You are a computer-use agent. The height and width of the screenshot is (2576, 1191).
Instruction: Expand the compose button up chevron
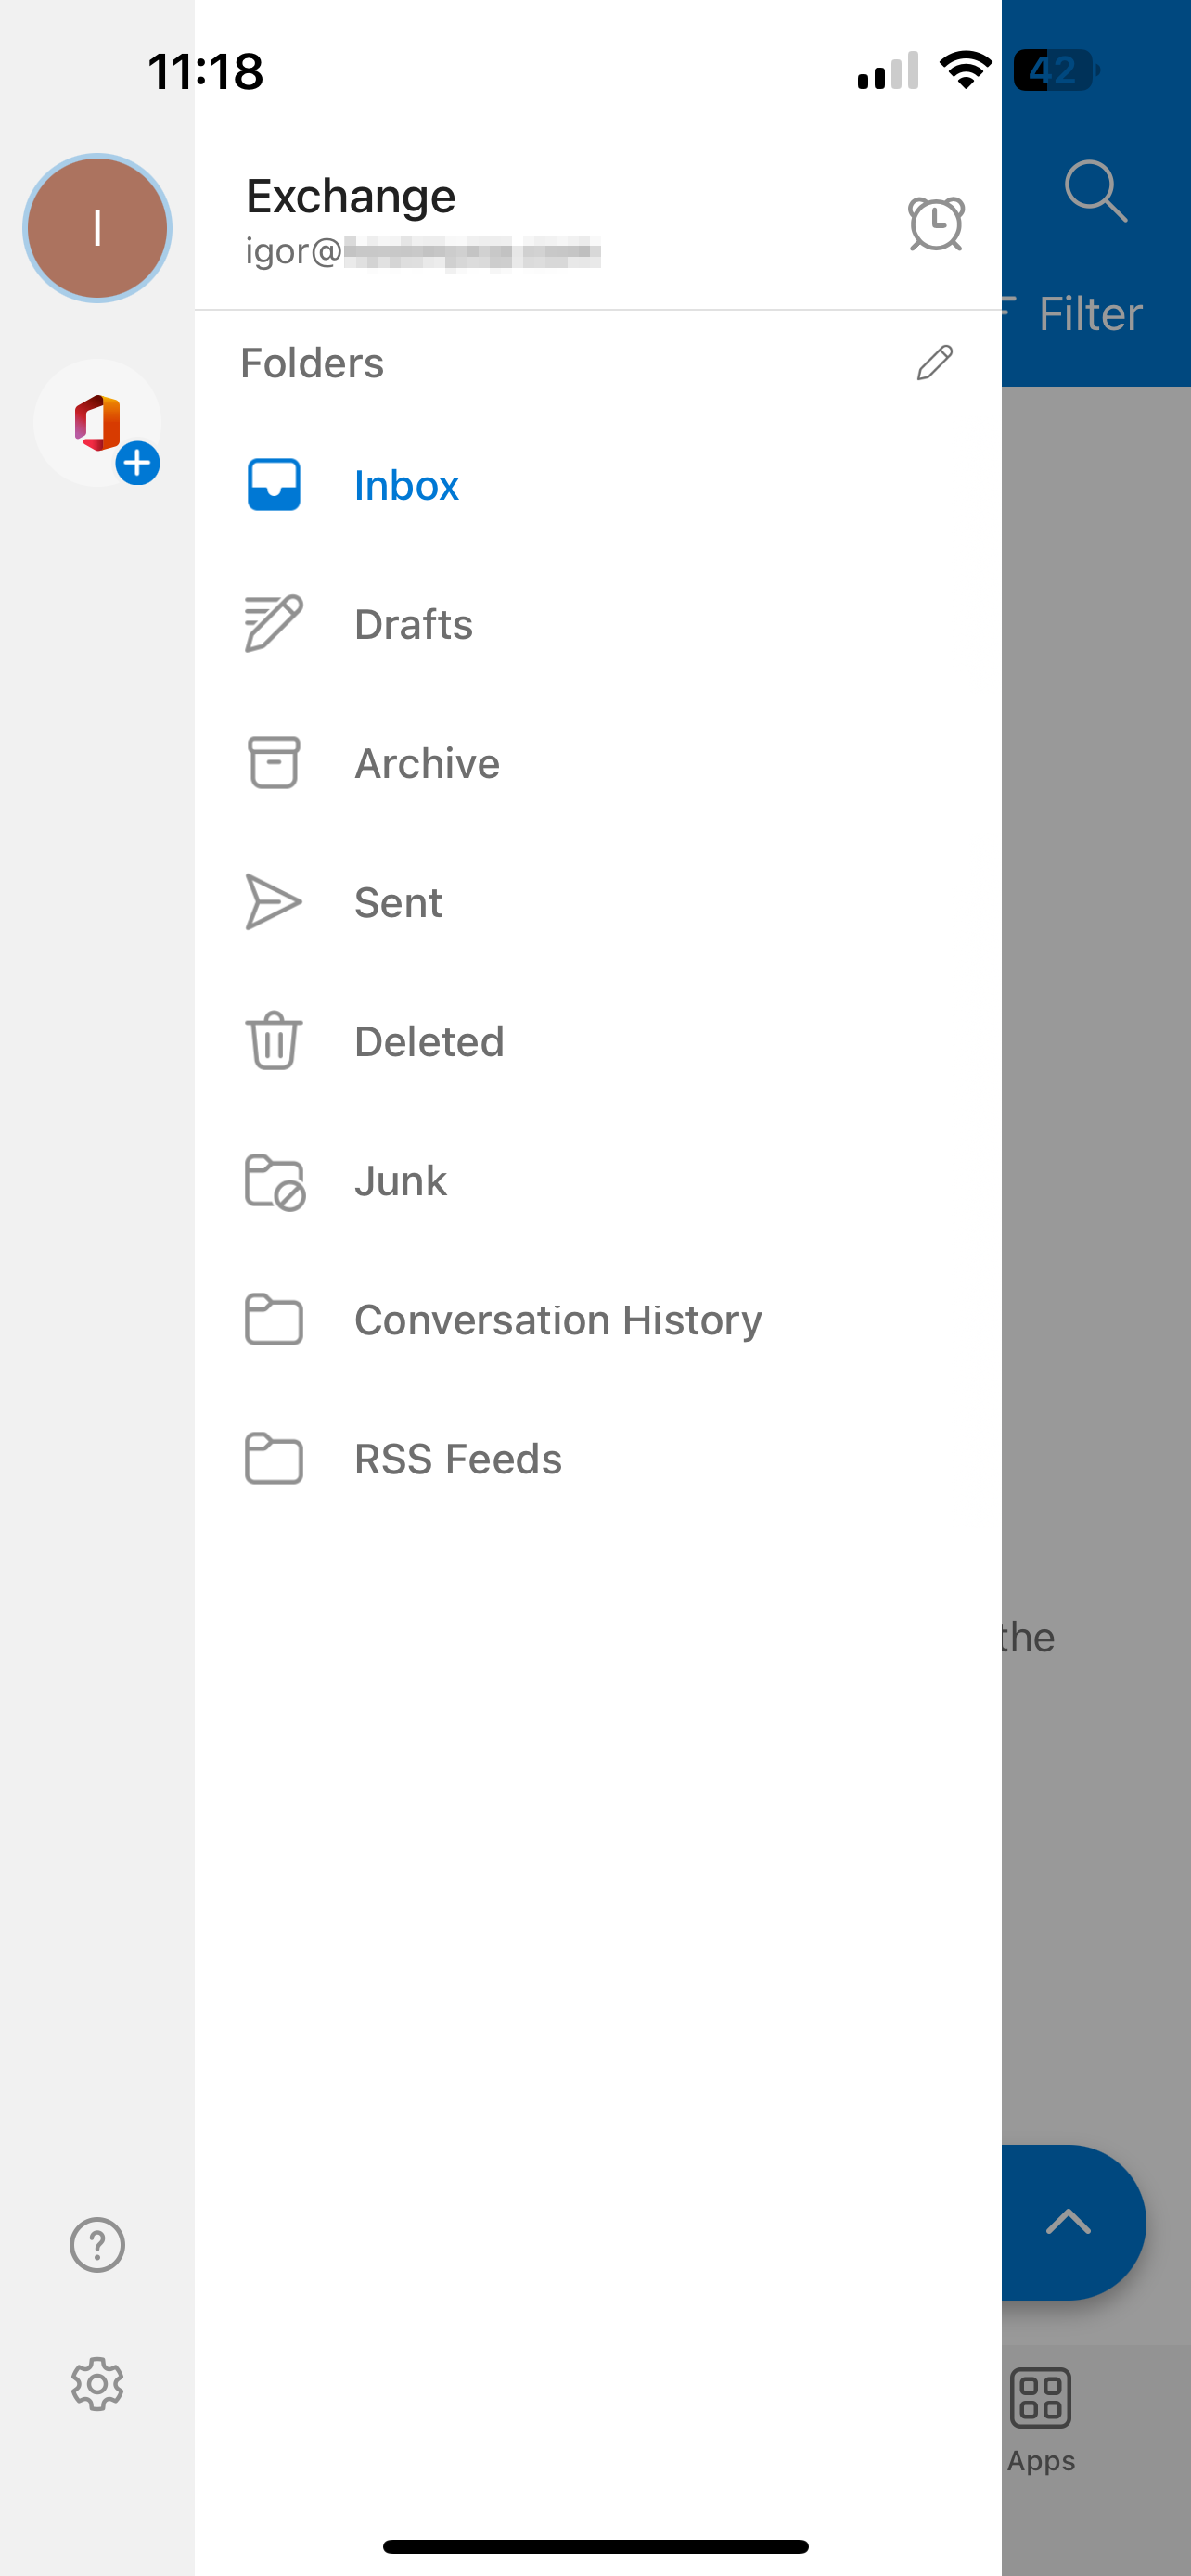[1068, 2222]
